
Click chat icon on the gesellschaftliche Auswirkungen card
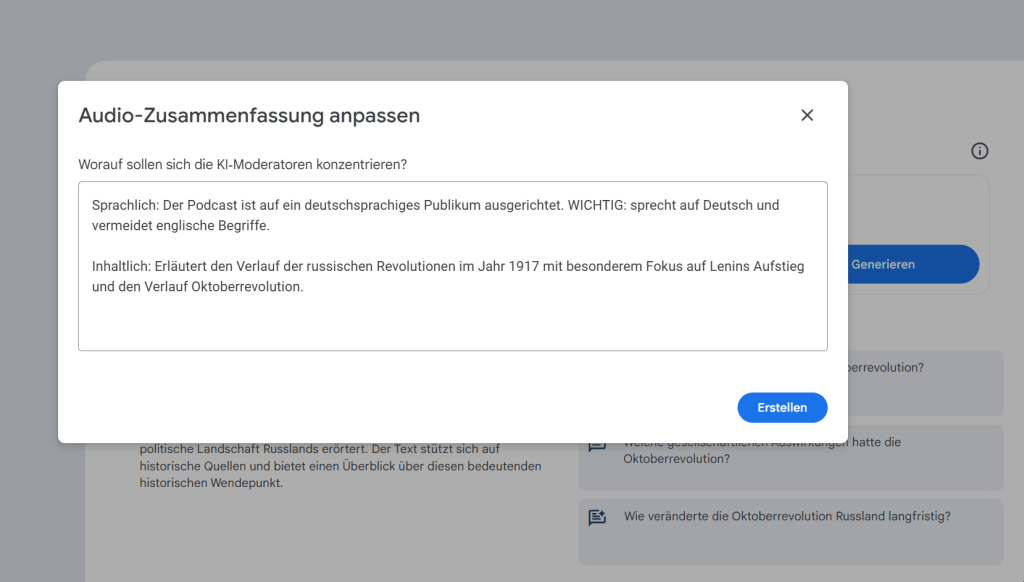click(597, 444)
